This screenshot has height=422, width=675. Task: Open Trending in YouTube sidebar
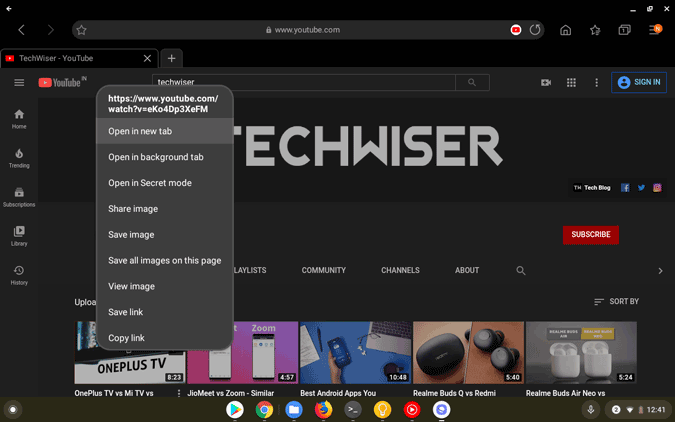[x=19, y=158]
